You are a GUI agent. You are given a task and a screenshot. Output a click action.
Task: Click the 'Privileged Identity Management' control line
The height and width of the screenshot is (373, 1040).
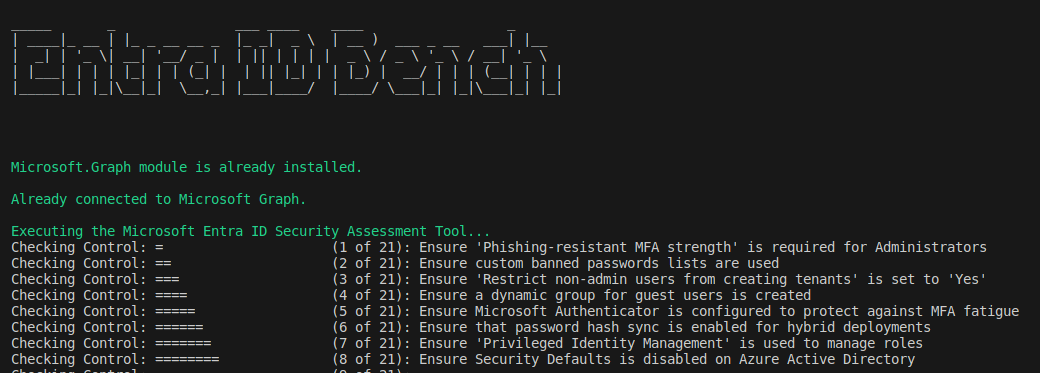click(x=467, y=343)
